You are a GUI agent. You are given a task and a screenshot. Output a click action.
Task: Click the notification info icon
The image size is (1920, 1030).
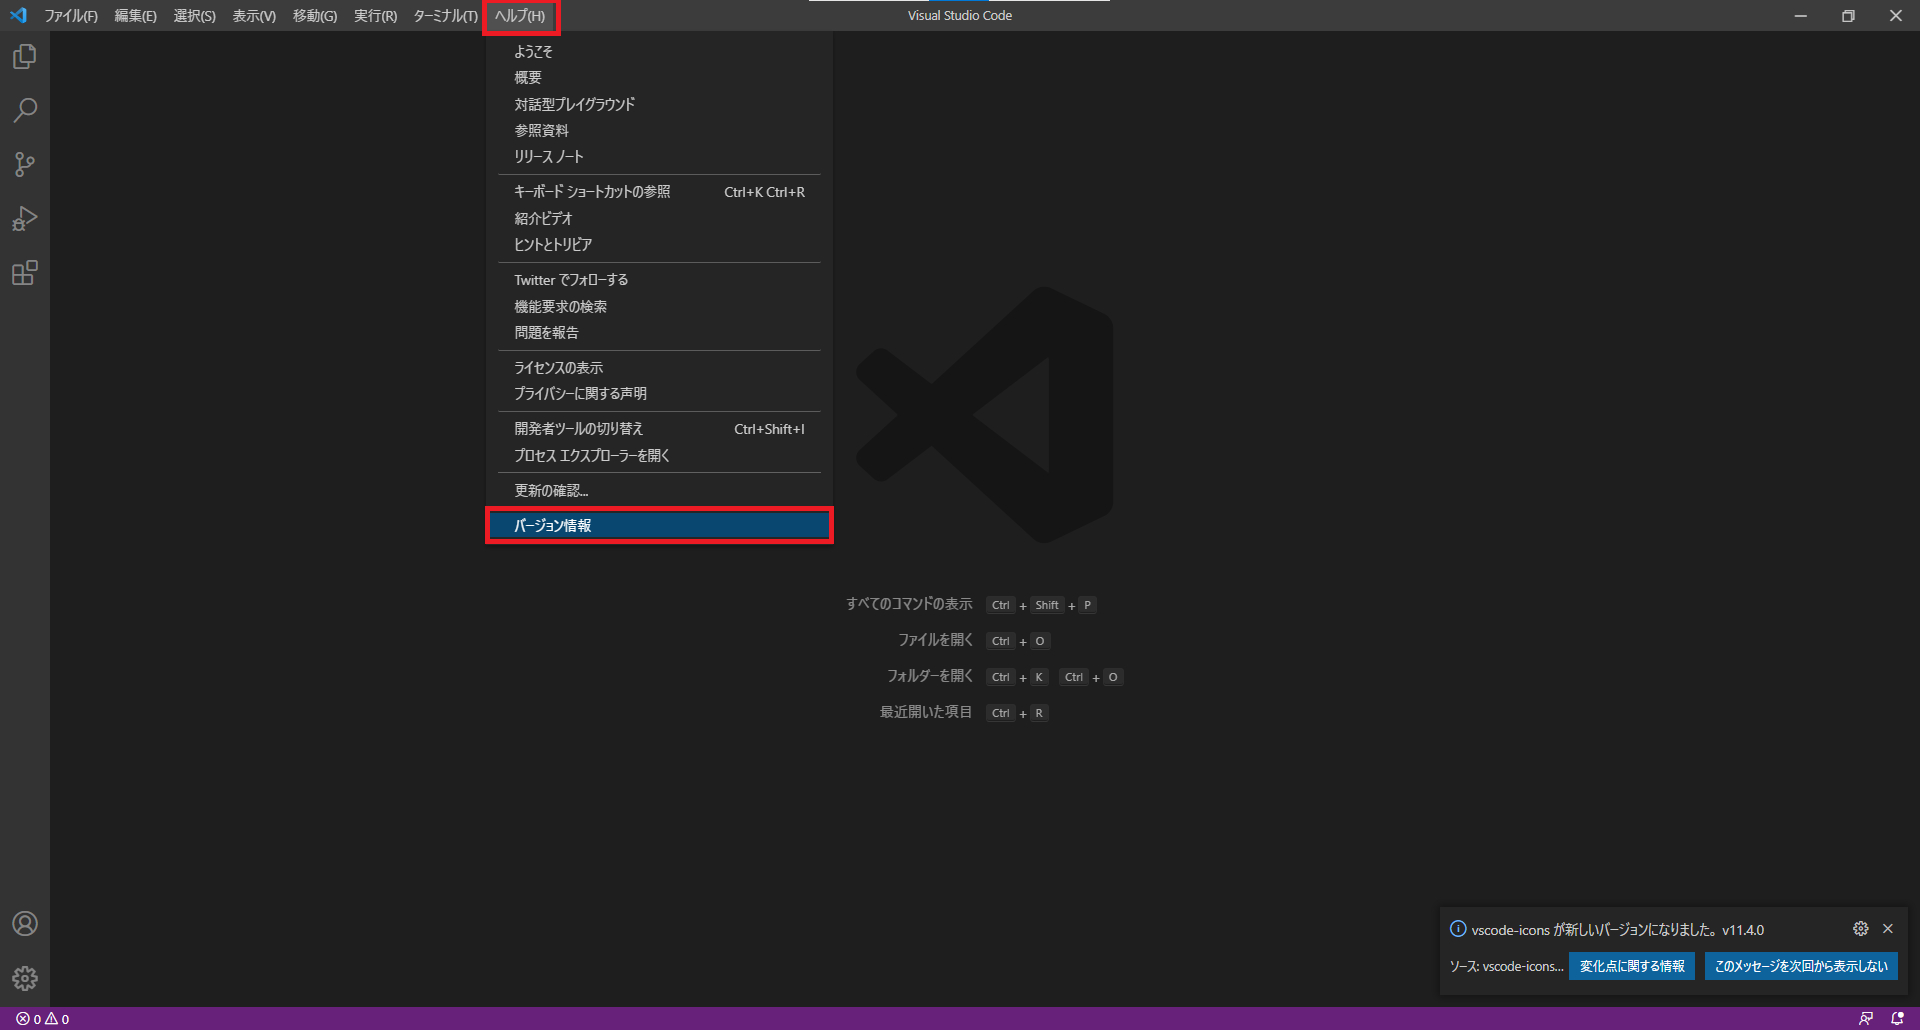pos(1458,929)
